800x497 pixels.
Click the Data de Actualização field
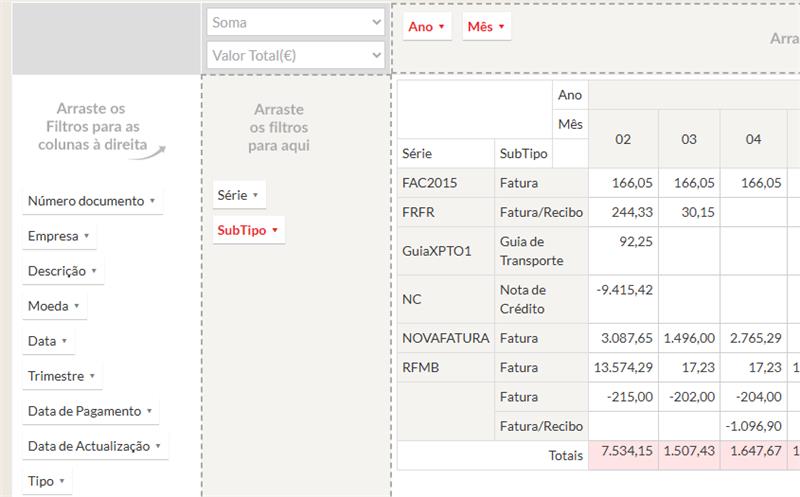[x=95, y=446]
